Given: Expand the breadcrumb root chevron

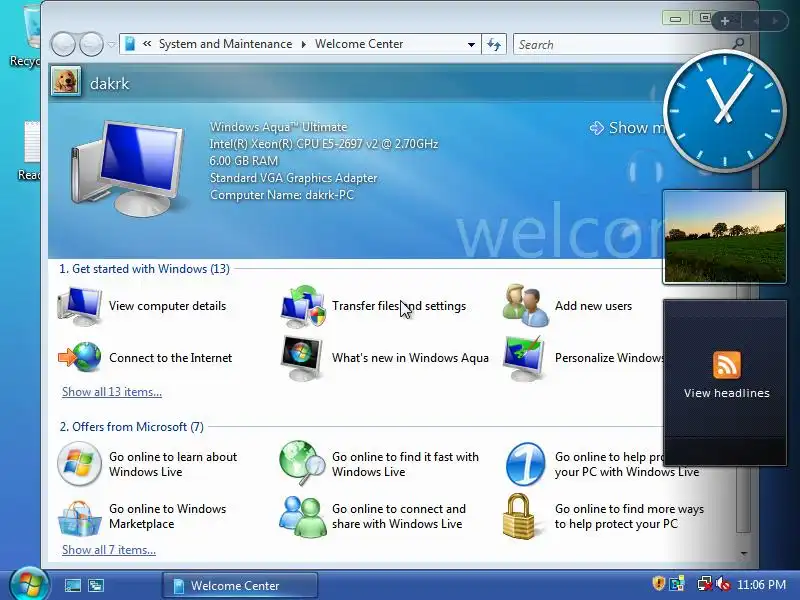Looking at the screenshot, I should click(x=147, y=44).
